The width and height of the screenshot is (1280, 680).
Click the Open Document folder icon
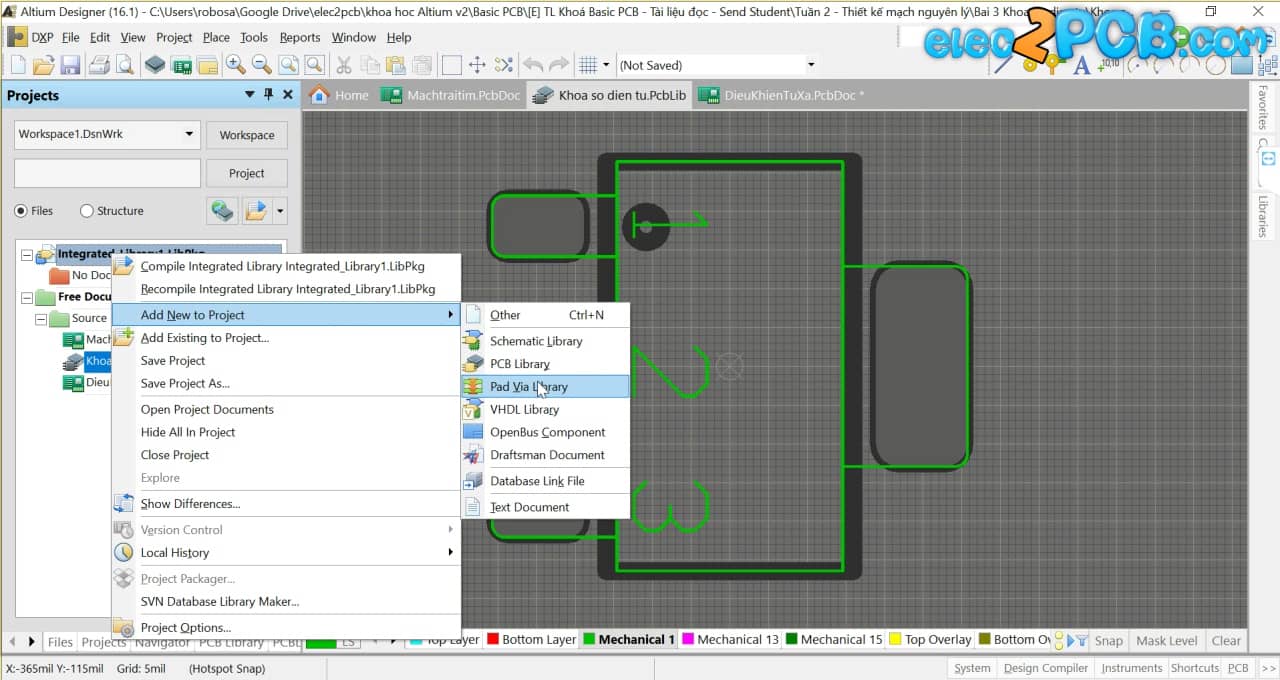pos(43,65)
